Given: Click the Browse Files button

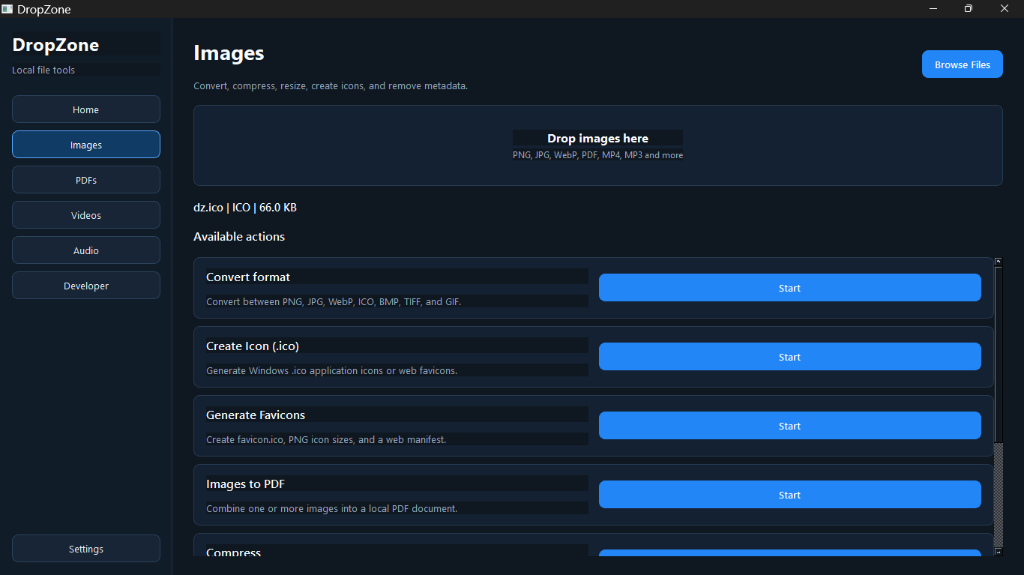Looking at the screenshot, I should (x=962, y=64).
